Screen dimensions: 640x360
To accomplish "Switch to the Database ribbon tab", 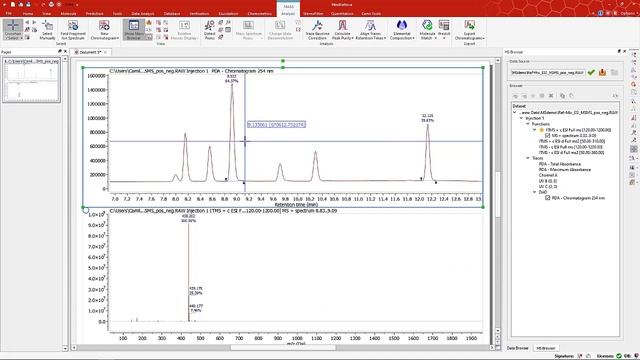I will 172,13.
